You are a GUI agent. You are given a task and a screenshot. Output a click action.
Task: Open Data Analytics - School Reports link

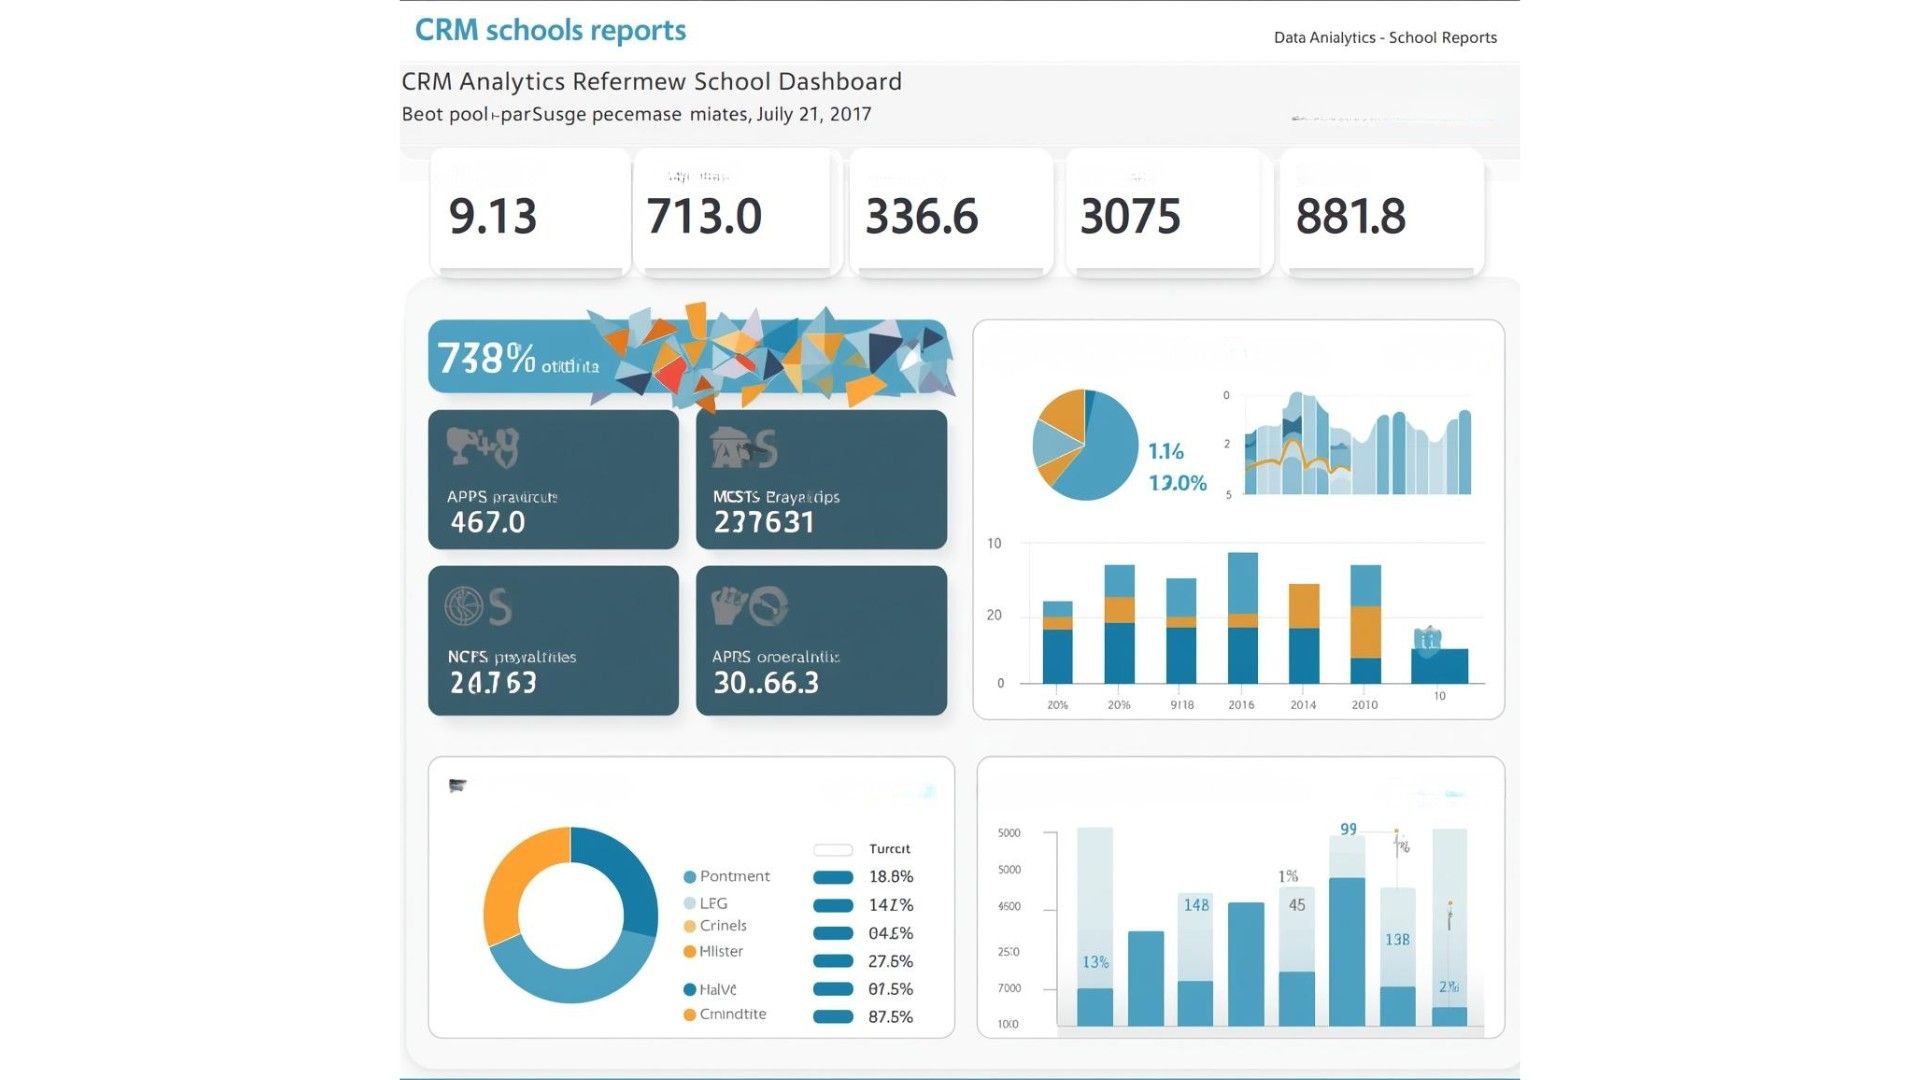tap(1385, 38)
